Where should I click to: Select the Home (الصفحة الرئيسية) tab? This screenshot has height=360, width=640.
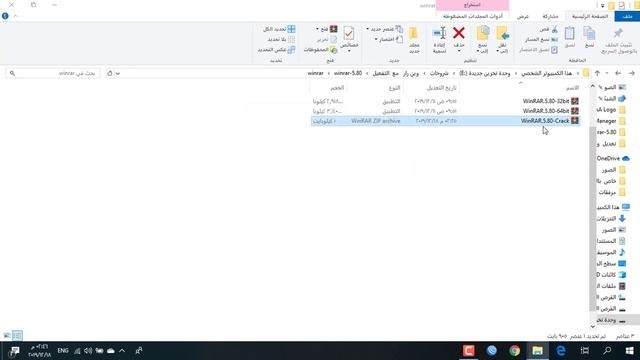[590, 16]
